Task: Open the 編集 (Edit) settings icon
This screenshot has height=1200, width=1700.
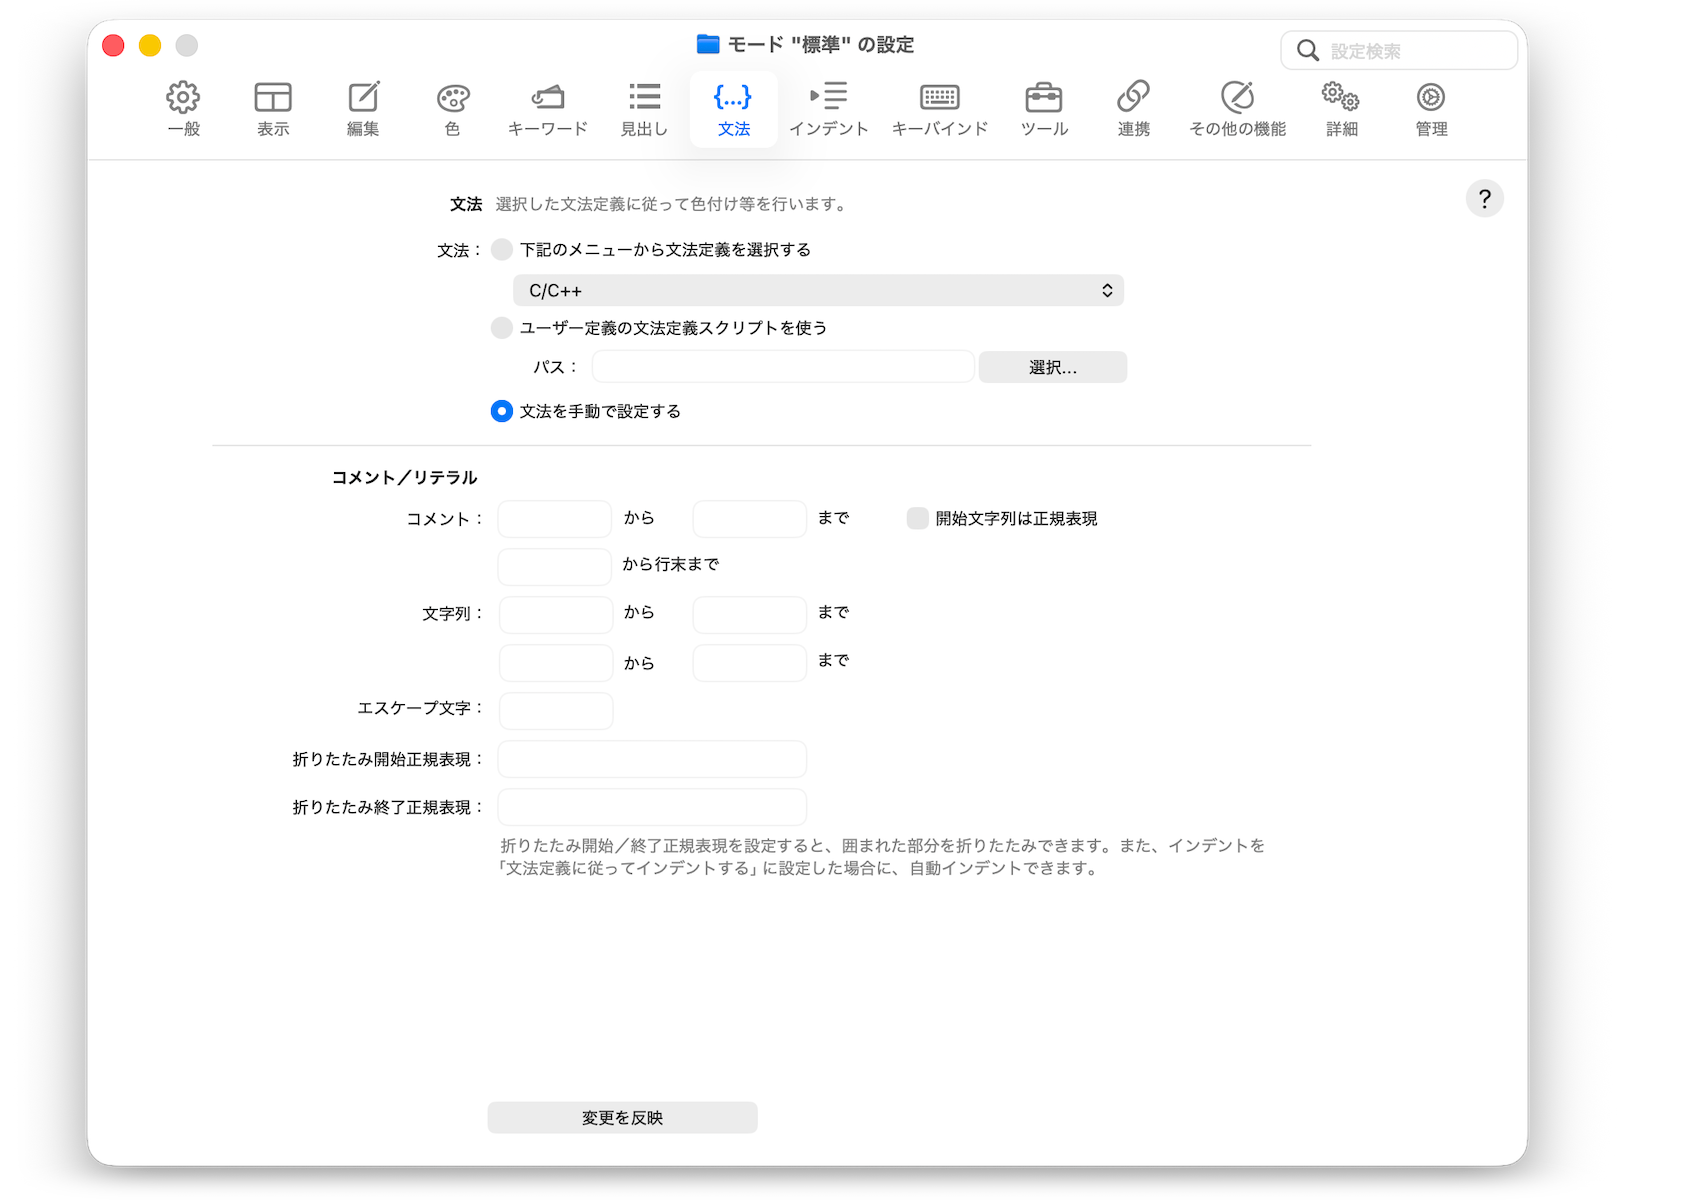Action: (x=363, y=108)
